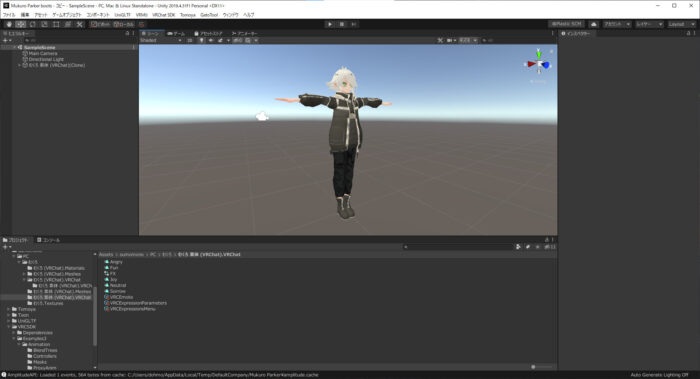Expand the VRCSDK folder in project tree

click(8, 327)
